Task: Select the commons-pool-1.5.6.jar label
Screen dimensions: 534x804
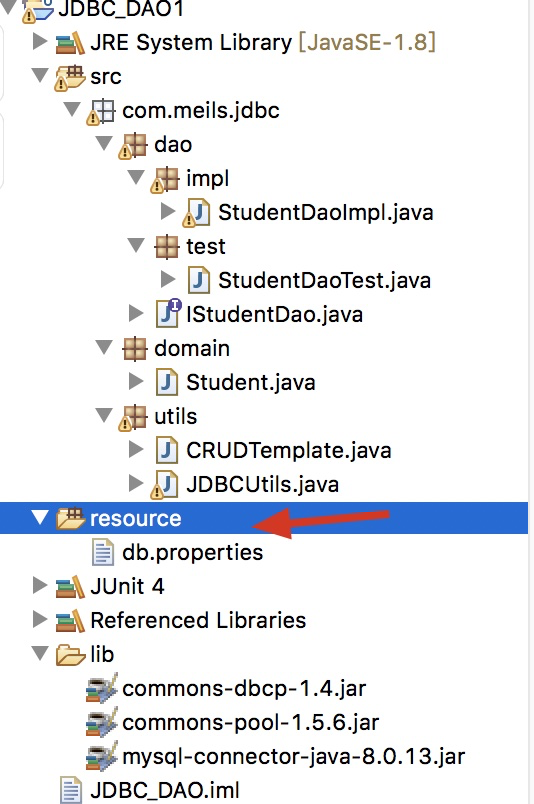Action: point(251,723)
